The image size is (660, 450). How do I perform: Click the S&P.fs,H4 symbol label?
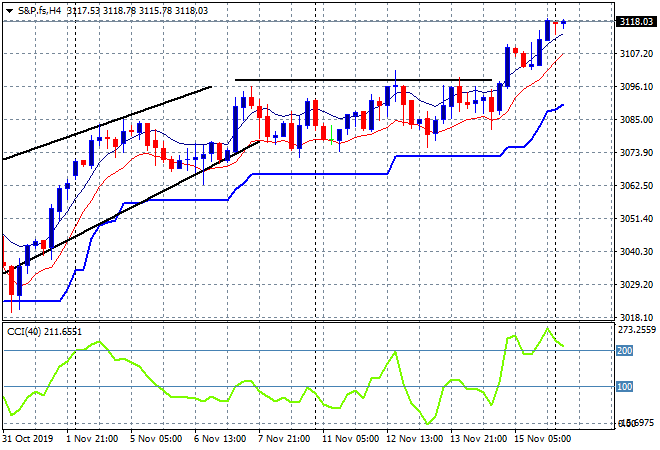(x=40, y=11)
